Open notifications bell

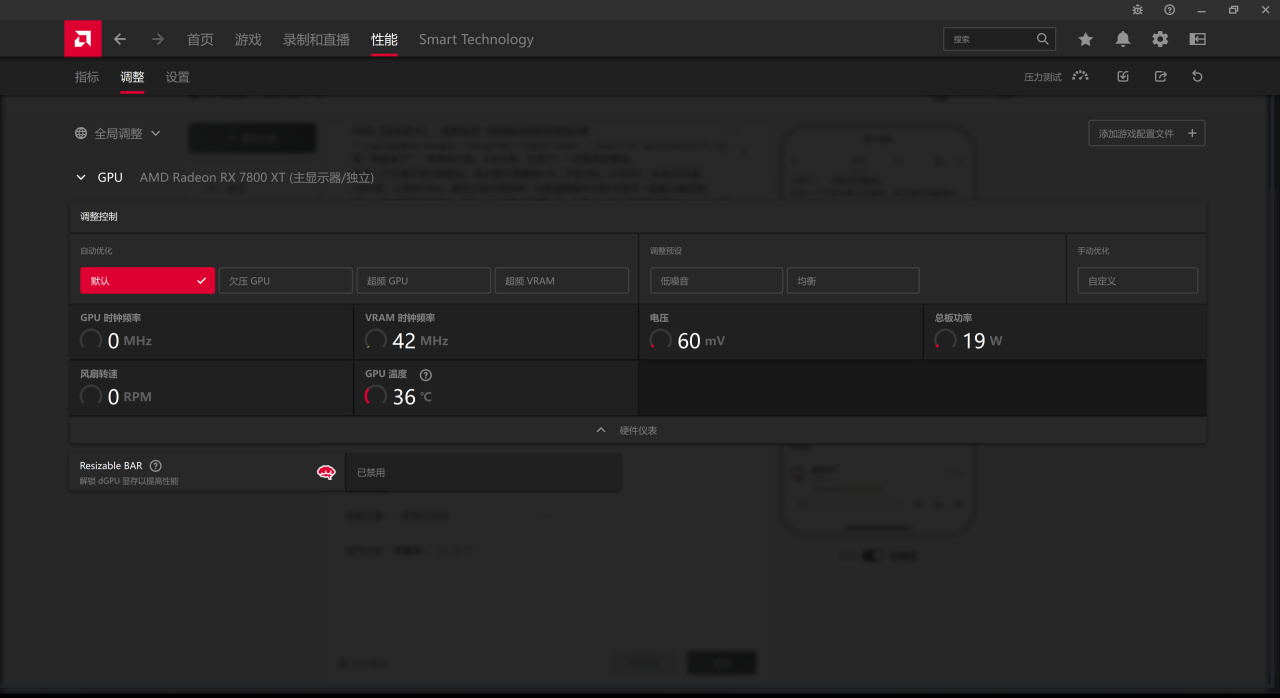point(1123,39)
